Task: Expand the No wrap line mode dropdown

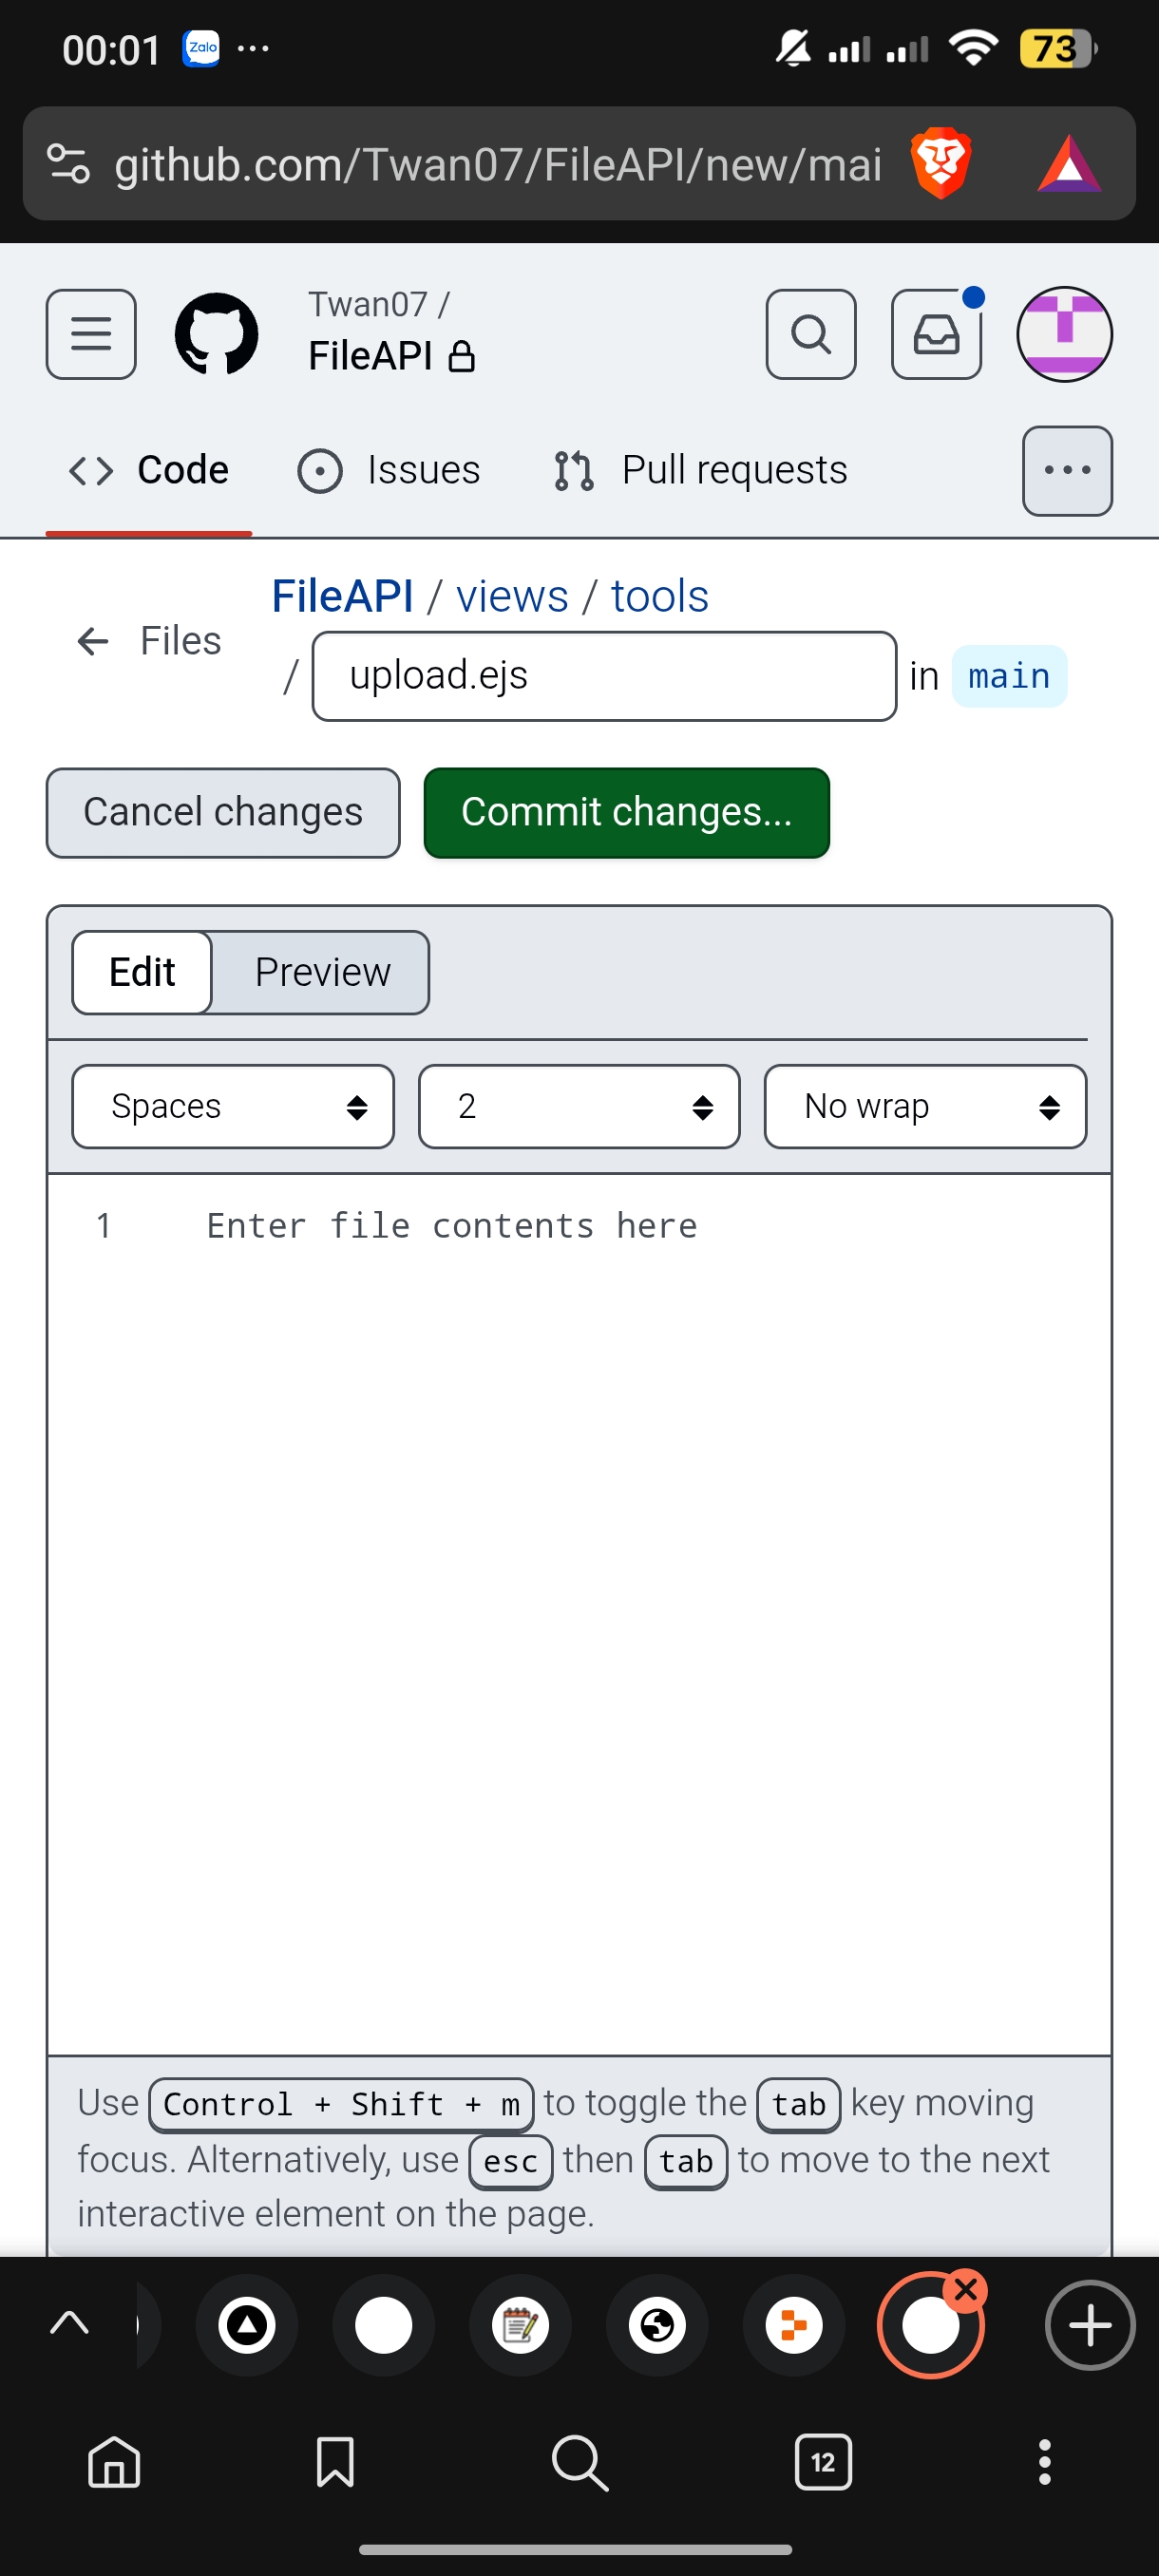Action: (925, 1106)
